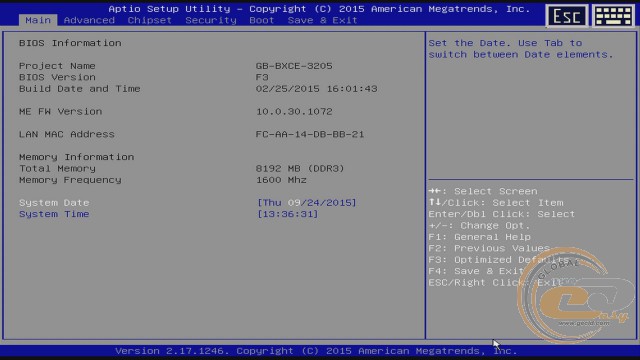Screen dimensions: 640x360
Task: Click the Project Name value GB-BXCE-3205
Action: coord(294,66)
